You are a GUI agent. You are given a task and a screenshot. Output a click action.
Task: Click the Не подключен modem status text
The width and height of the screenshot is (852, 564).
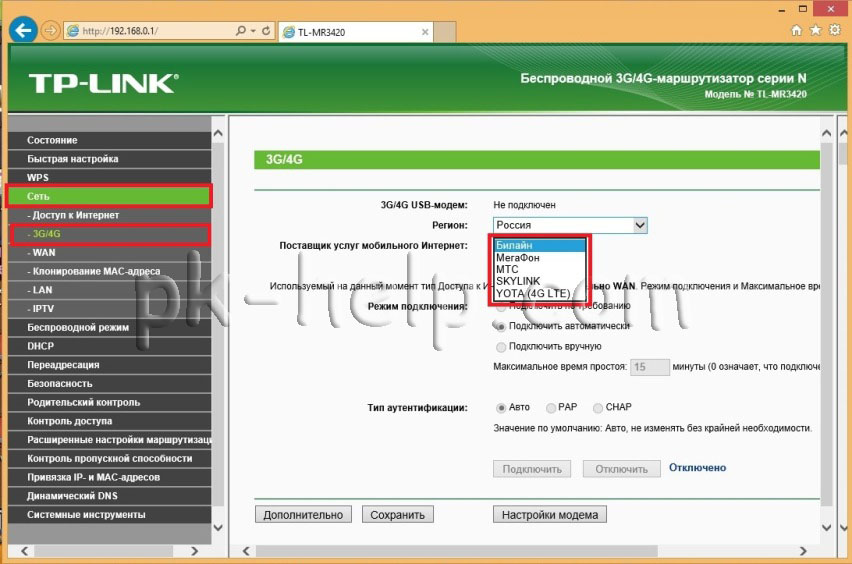point(524,205)
